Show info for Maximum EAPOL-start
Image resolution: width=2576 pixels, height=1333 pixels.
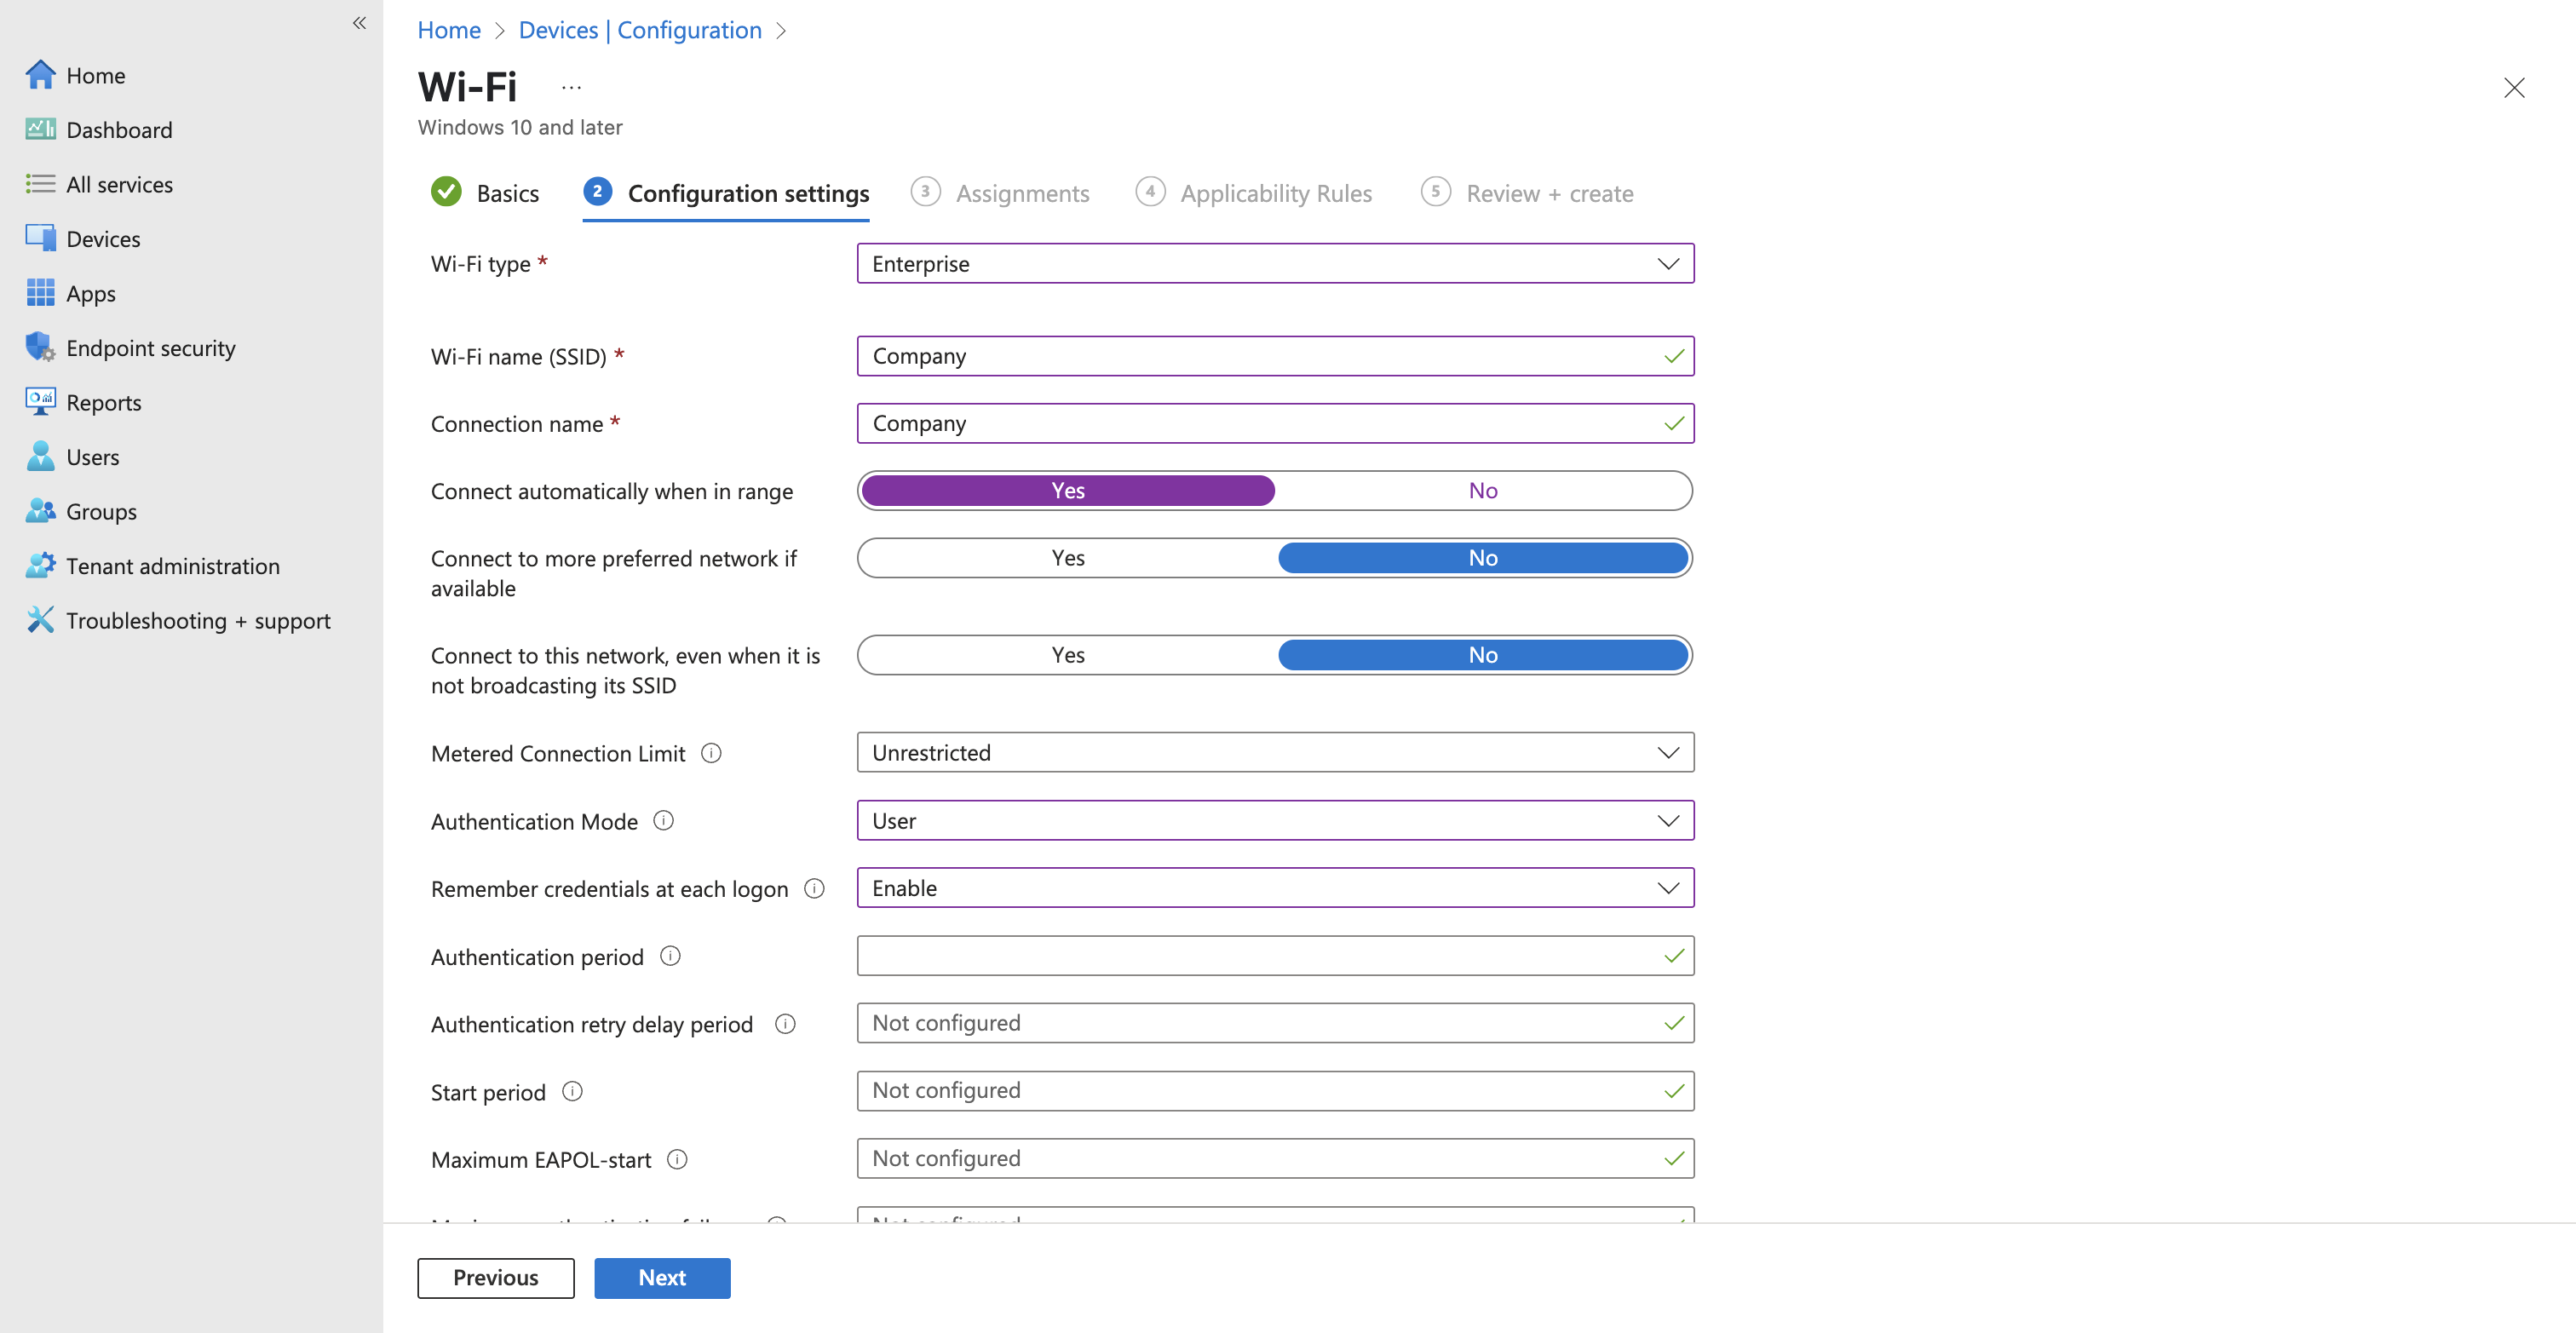677,1159
